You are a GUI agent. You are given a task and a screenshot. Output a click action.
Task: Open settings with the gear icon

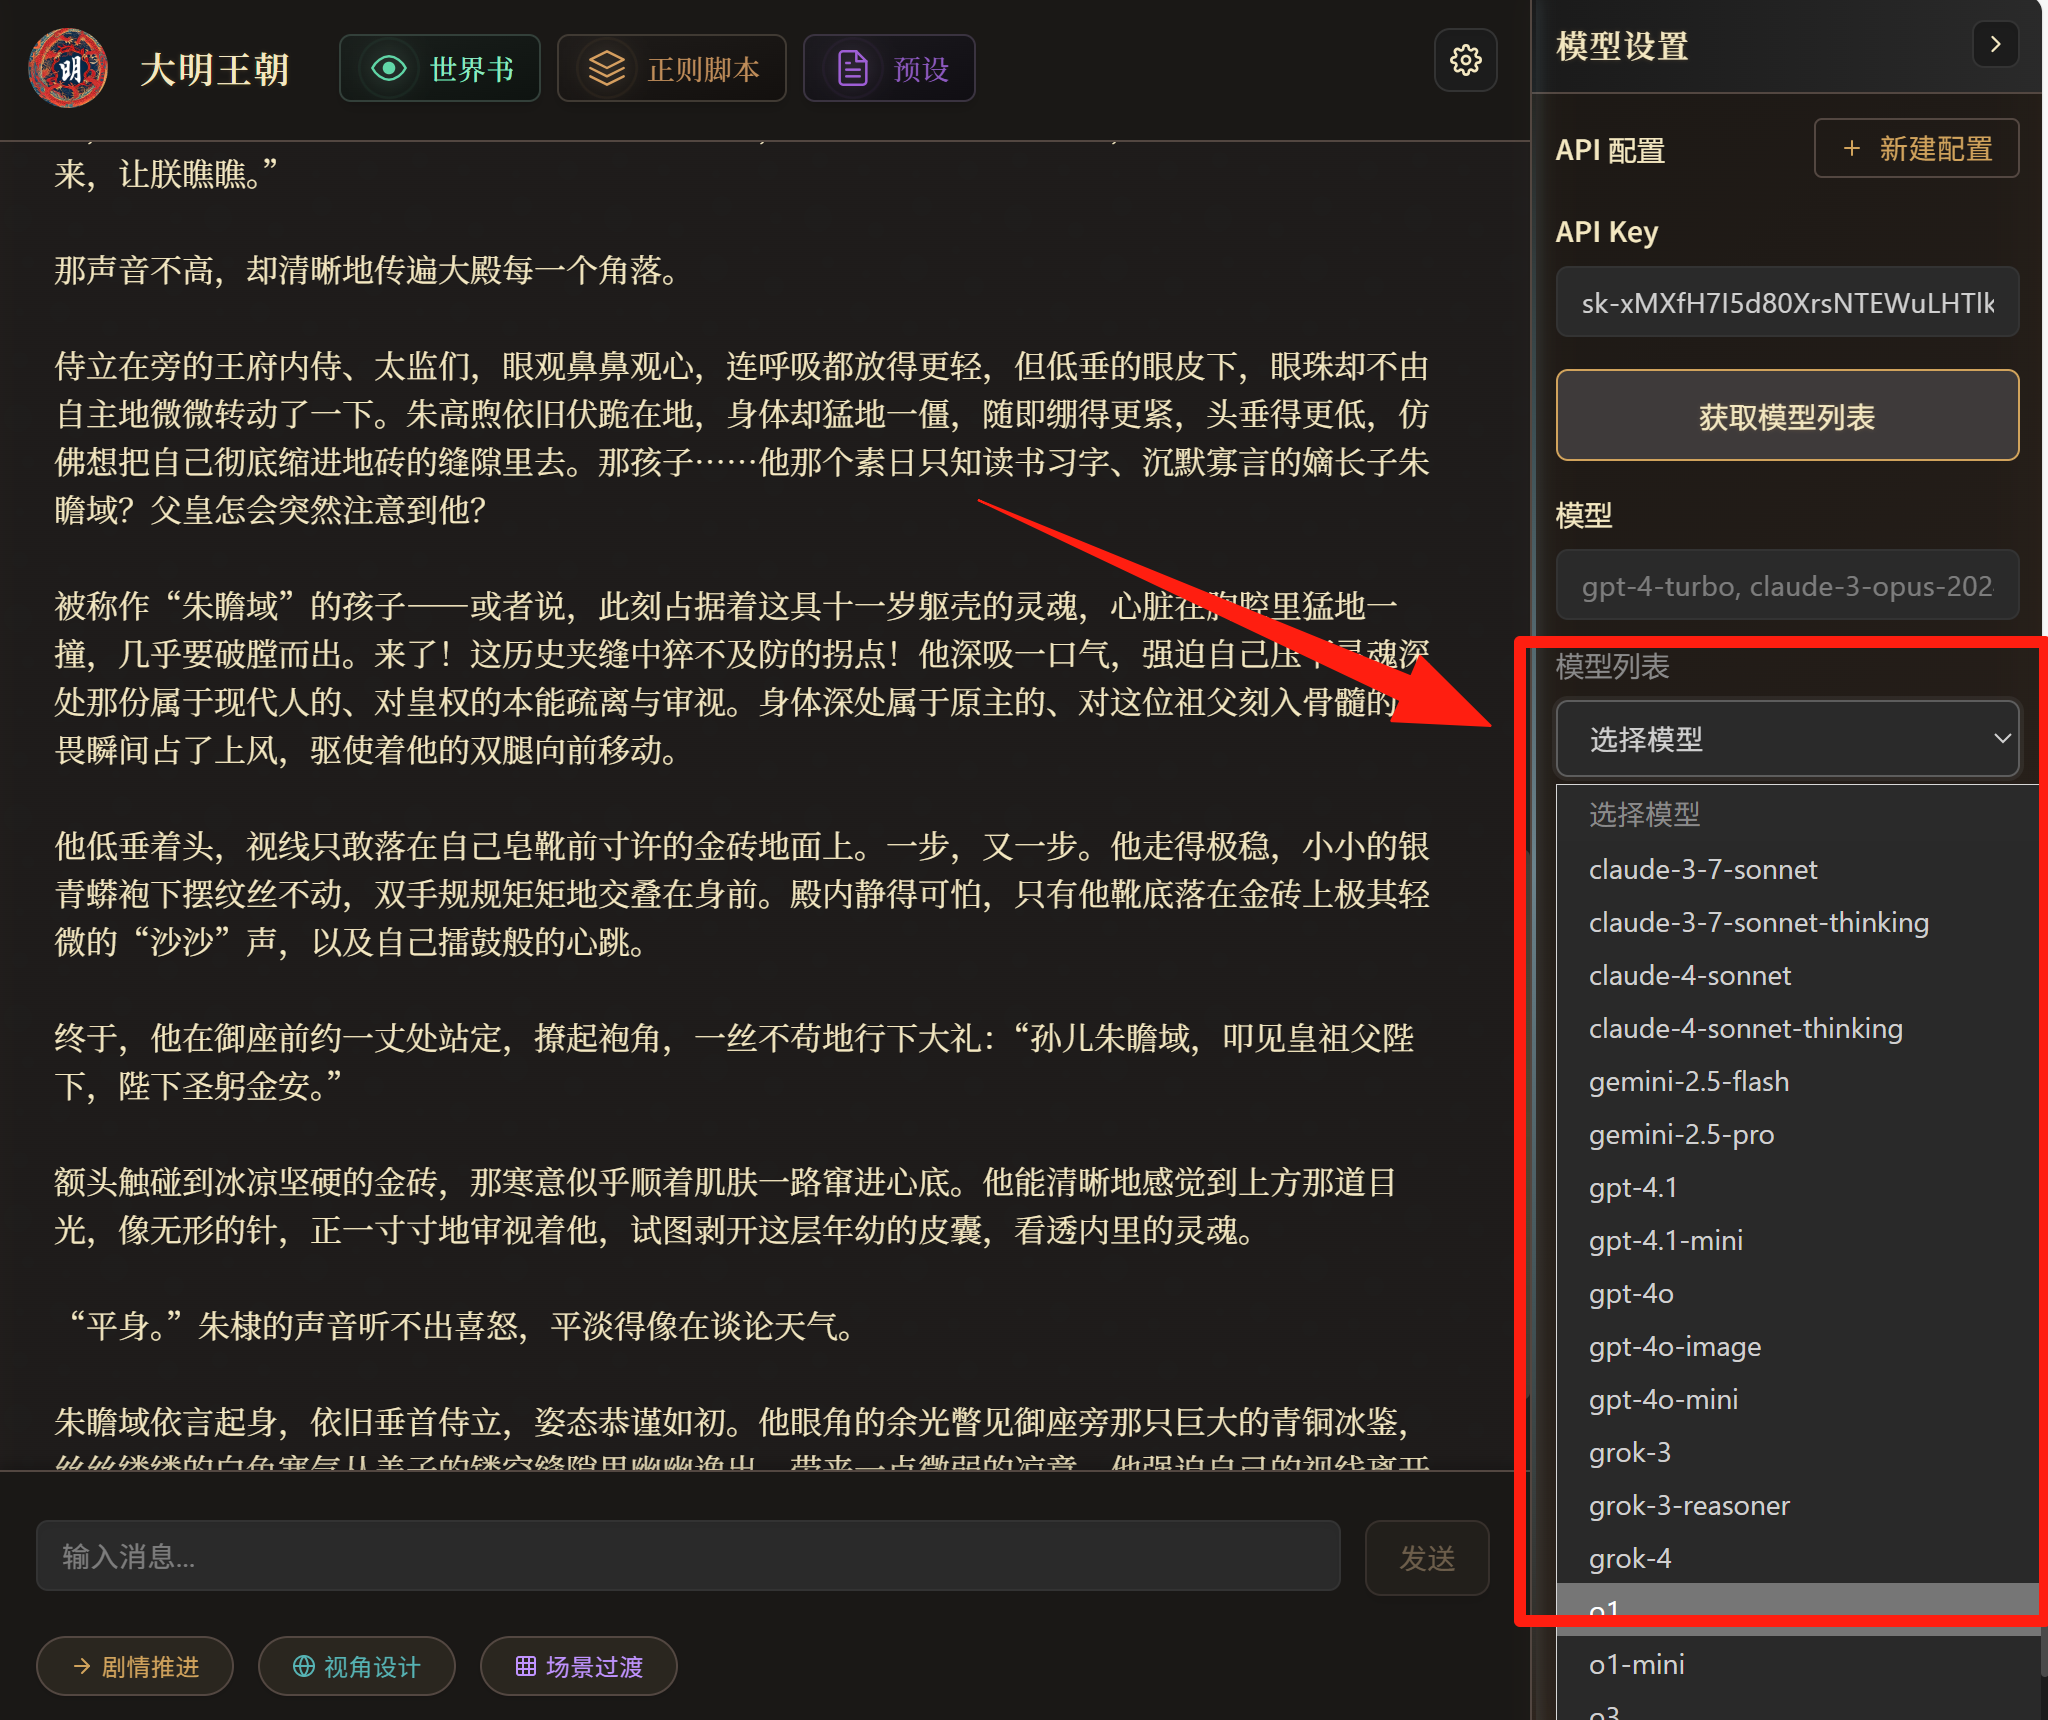[x=1465, y=60]
